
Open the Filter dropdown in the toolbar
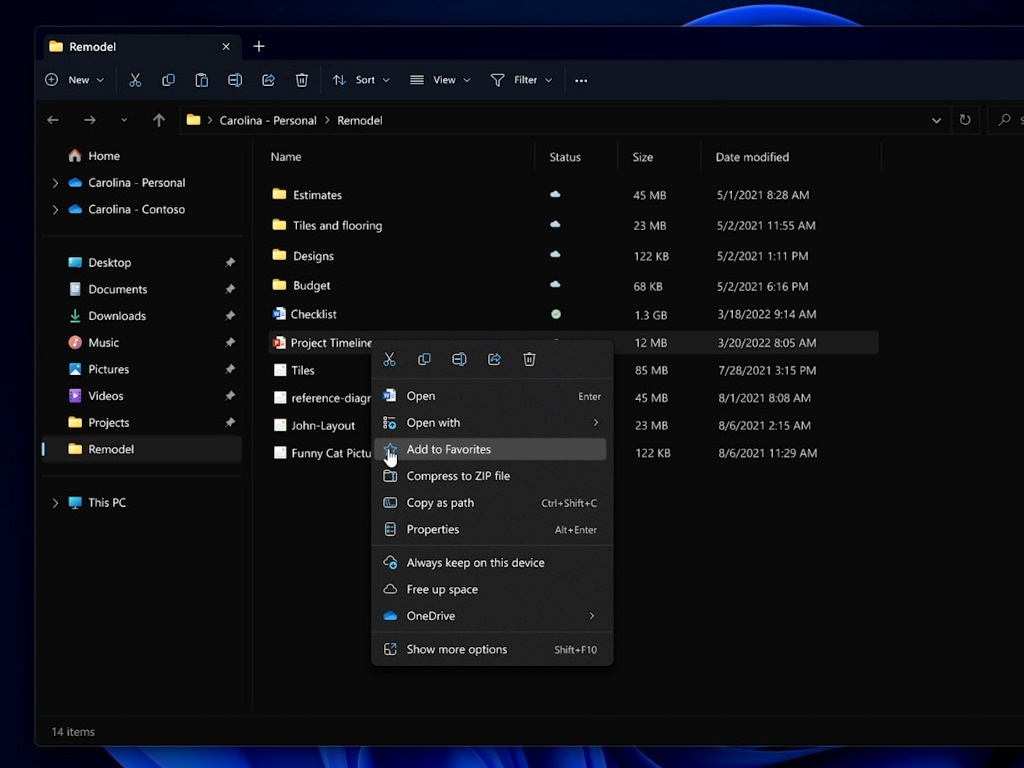[521, 80]
